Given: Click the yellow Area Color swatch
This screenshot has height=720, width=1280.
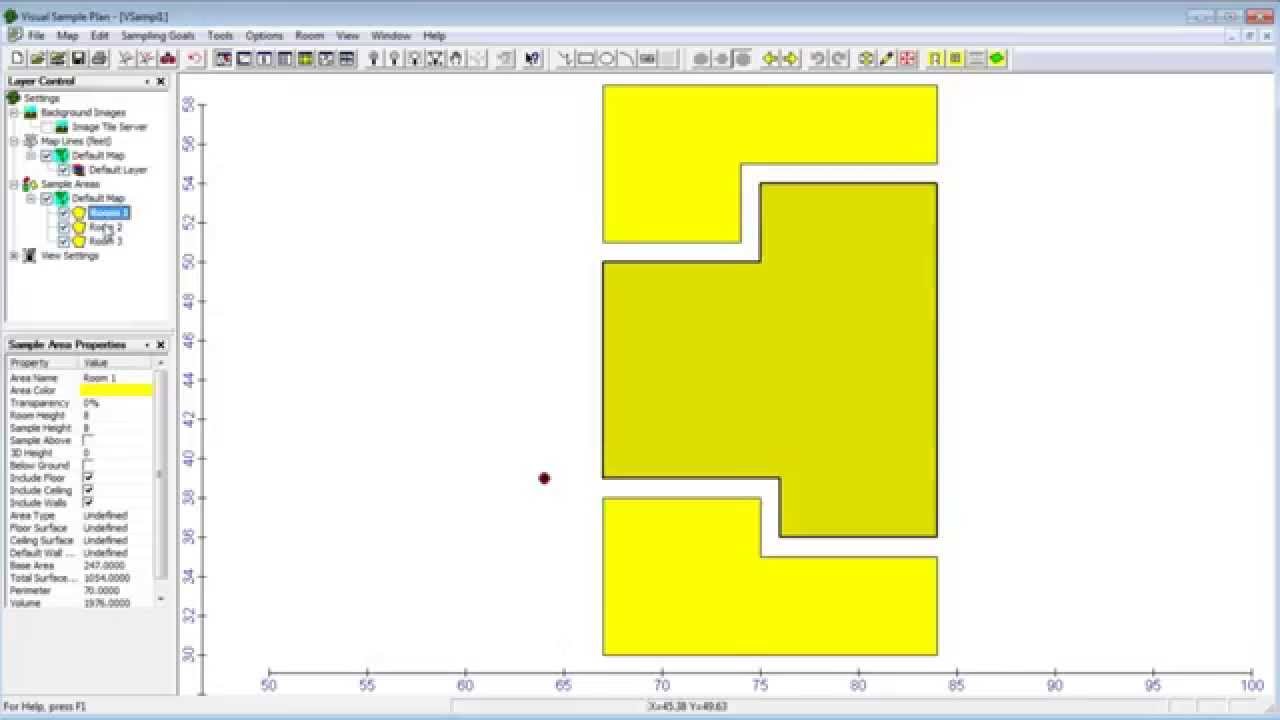Looking at the screenshot, I should click(117, 391).
